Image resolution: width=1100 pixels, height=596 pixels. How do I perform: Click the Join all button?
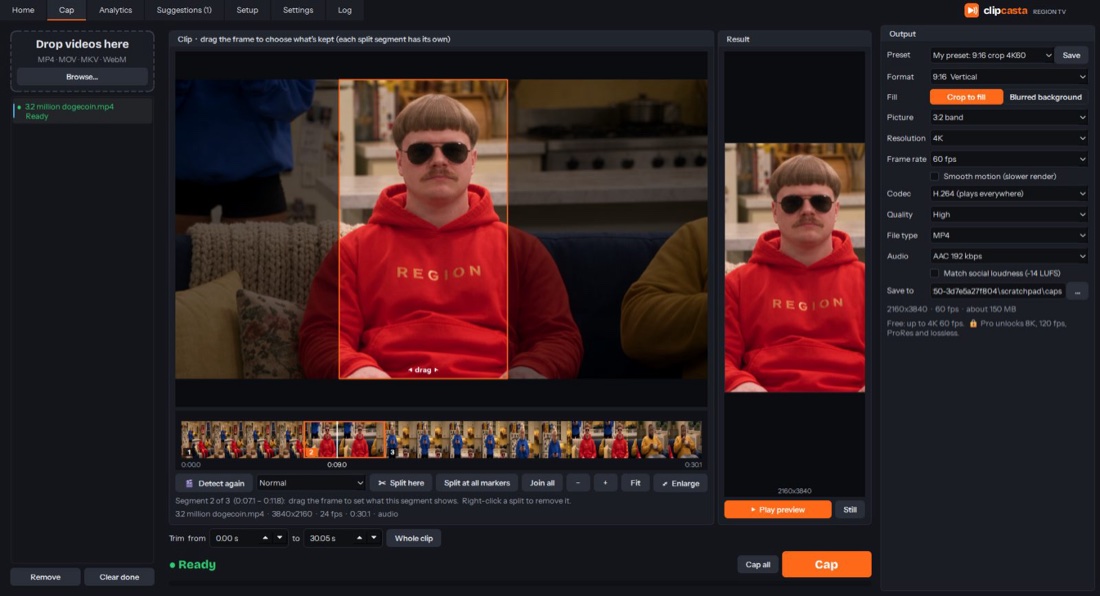tap(542, 483)
